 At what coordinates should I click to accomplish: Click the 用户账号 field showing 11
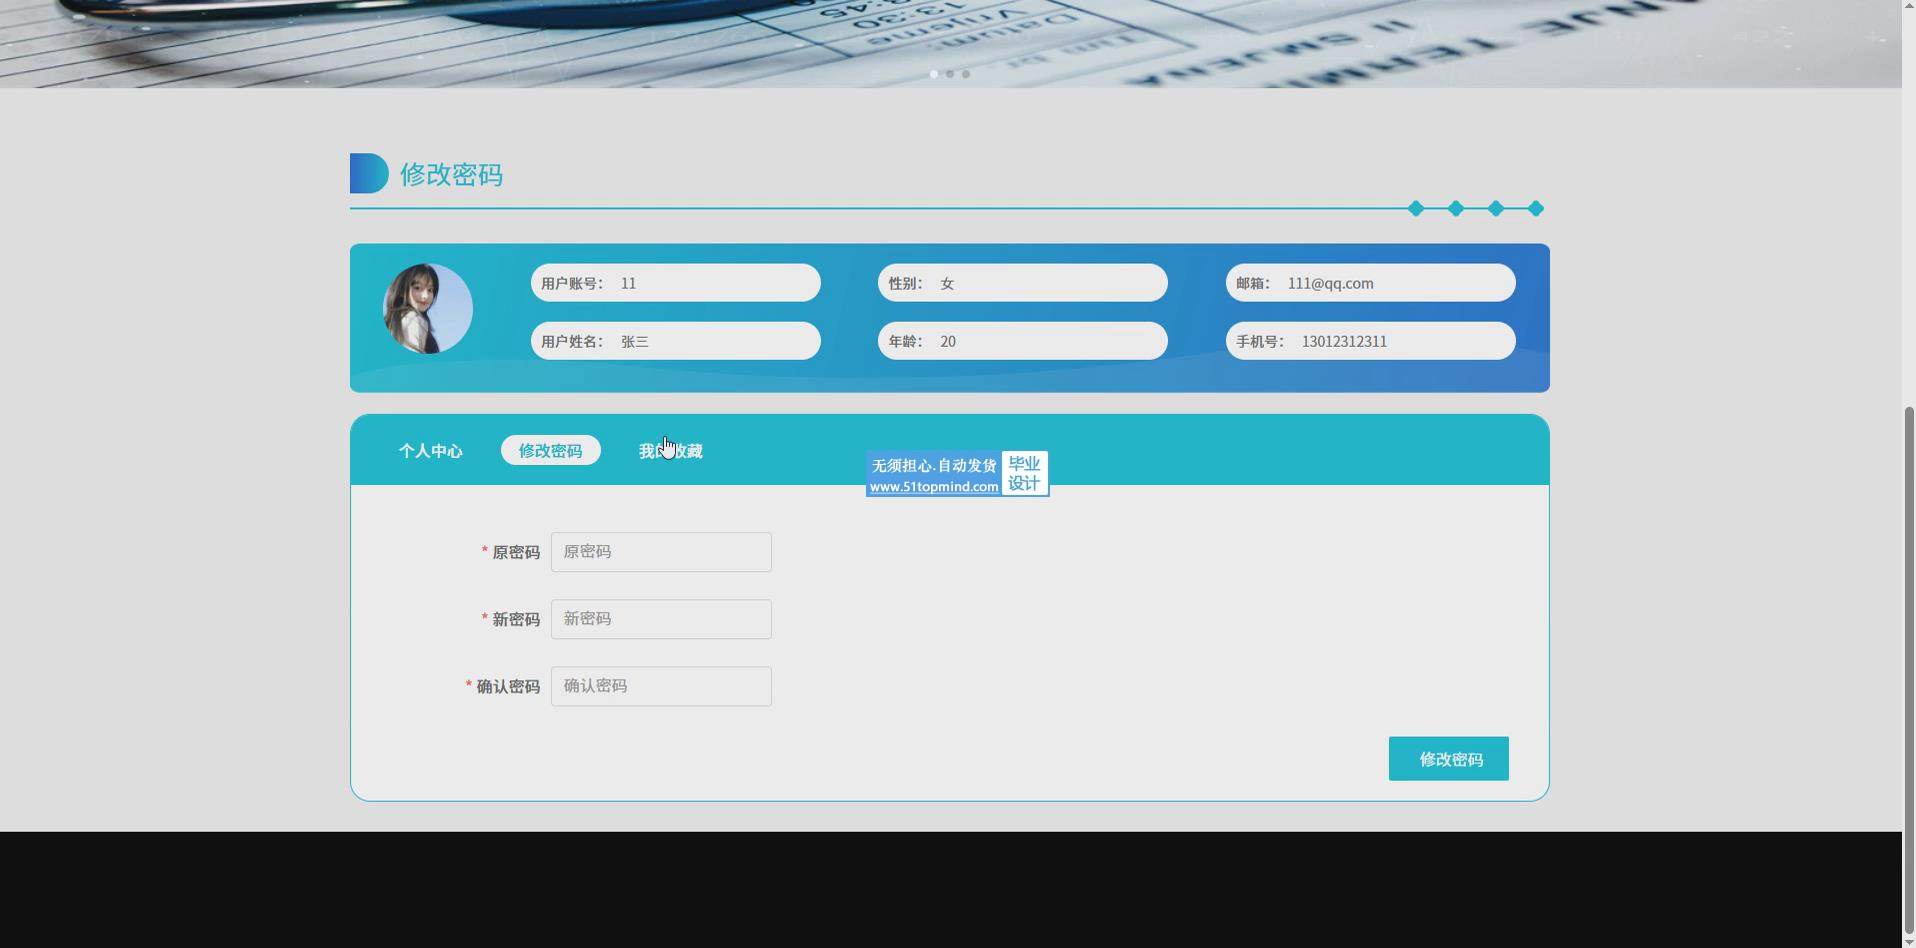pos(676,283)
